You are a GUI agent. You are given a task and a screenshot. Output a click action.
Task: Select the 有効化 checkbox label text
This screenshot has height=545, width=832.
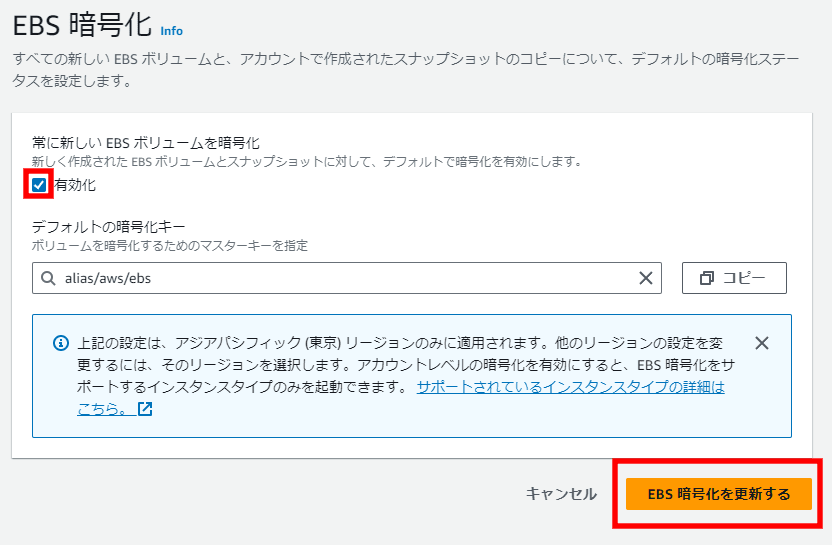click(x=75, y=185)
